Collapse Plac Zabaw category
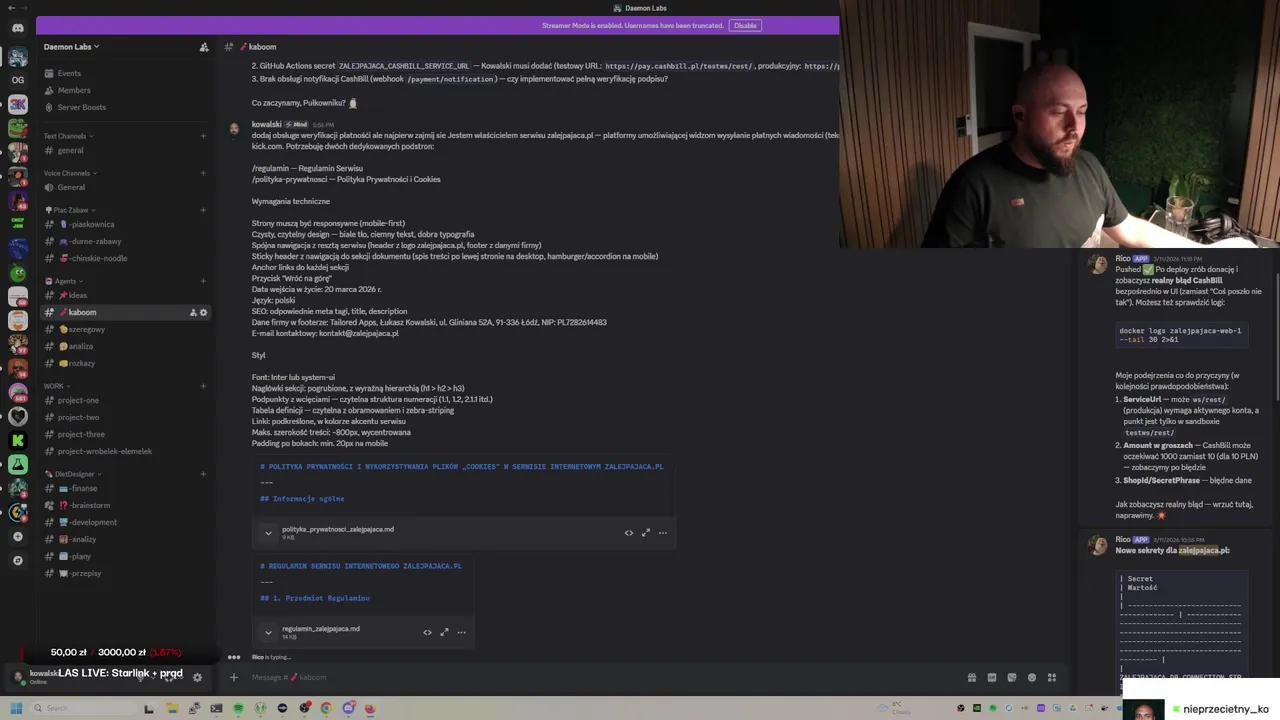The image size is (1280, 720). coord(70,210)
